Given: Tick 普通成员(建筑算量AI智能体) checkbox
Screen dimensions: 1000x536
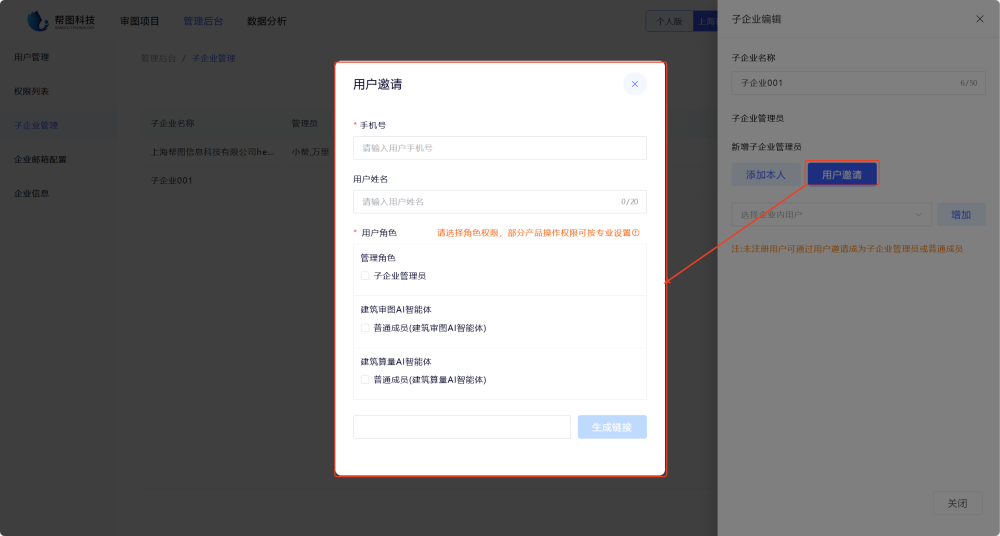Looking at the screenshot, I should pos(365,380).
